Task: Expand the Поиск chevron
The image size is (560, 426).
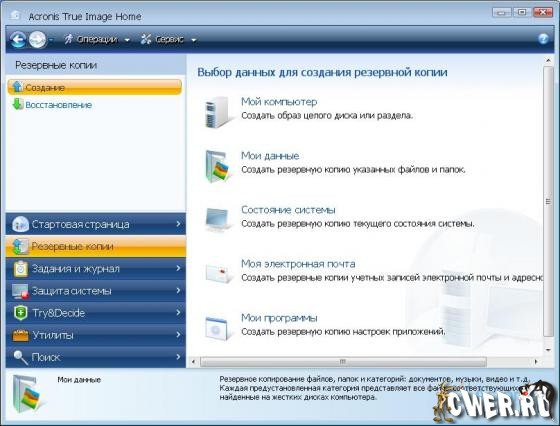Action: tap(179, 357)
